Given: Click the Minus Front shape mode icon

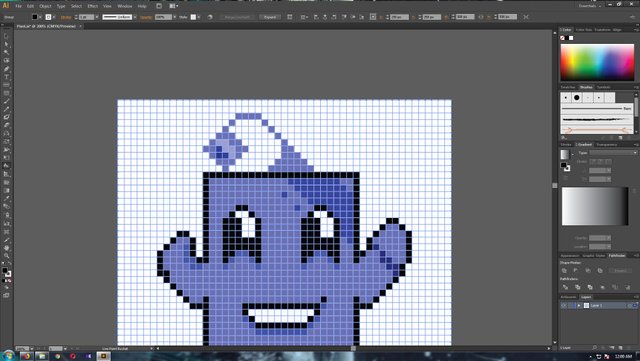Looking at the screenshot, I should coord(576,270).
